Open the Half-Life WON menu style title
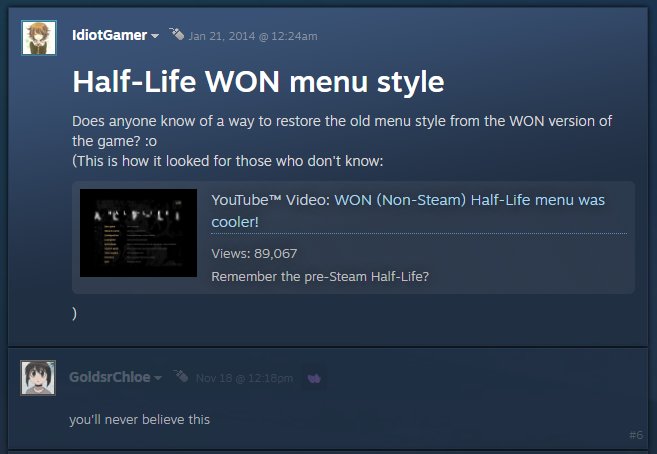 (x=258, y=82)
